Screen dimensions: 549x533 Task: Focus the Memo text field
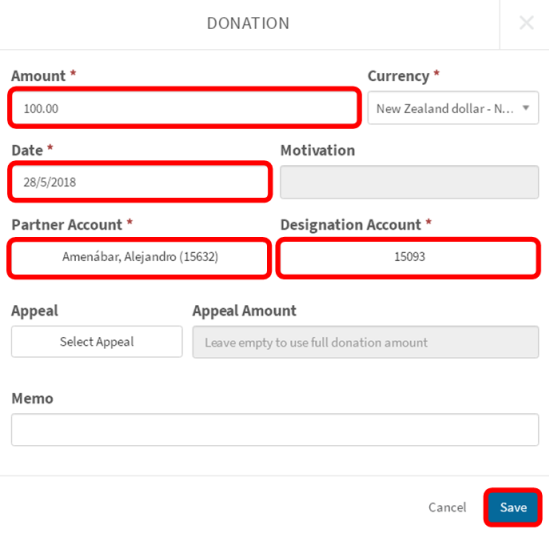click(275, 430)
